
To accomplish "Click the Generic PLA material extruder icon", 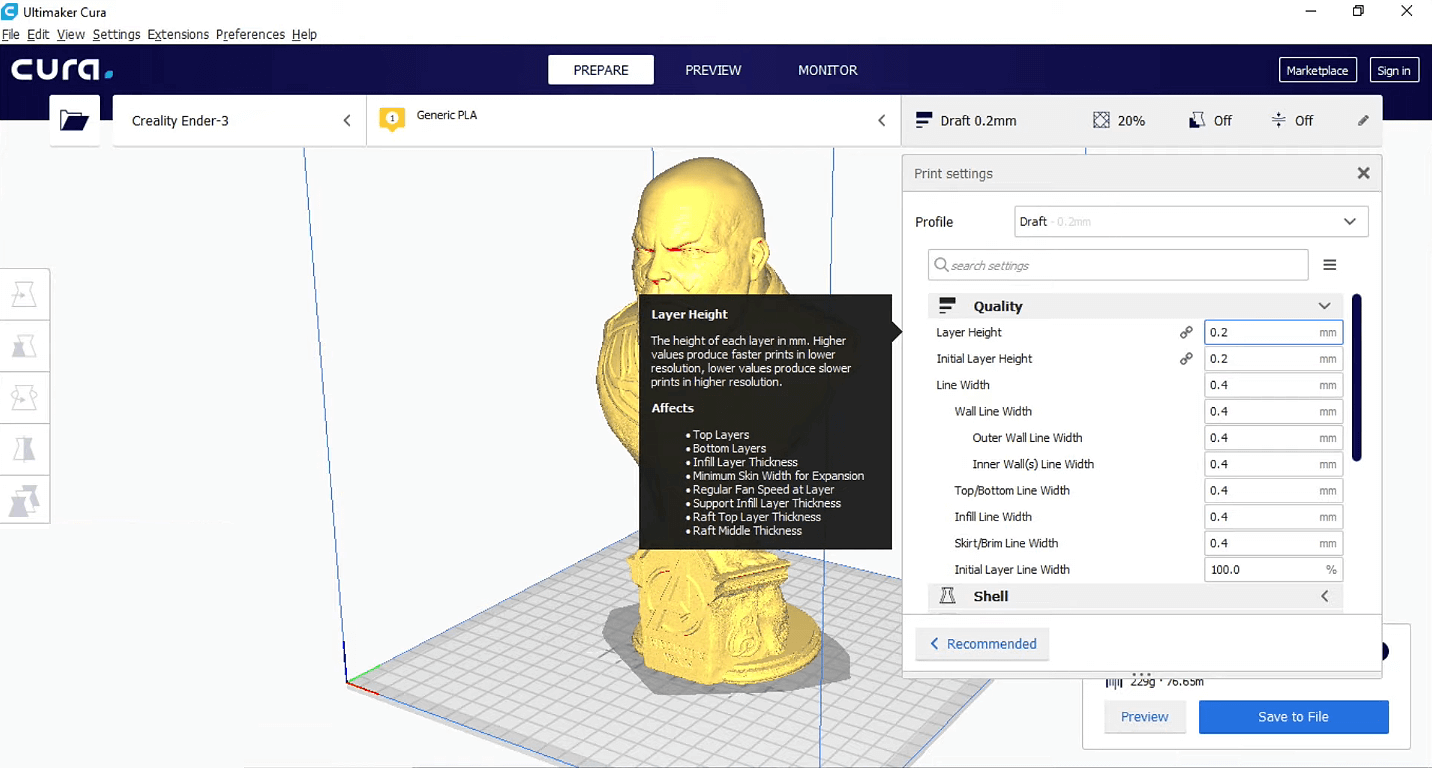I will 392,120.
